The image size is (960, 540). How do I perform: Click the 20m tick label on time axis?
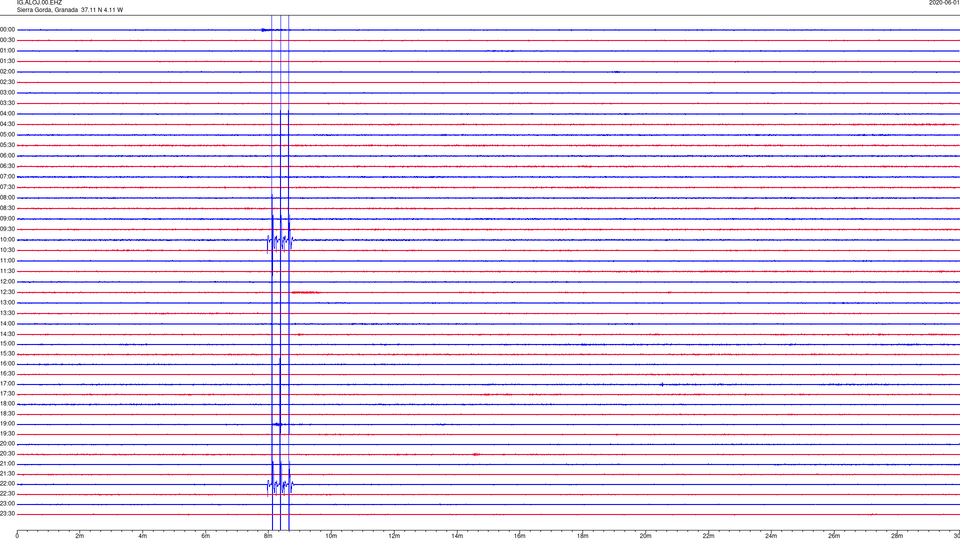tap(645, 536)
